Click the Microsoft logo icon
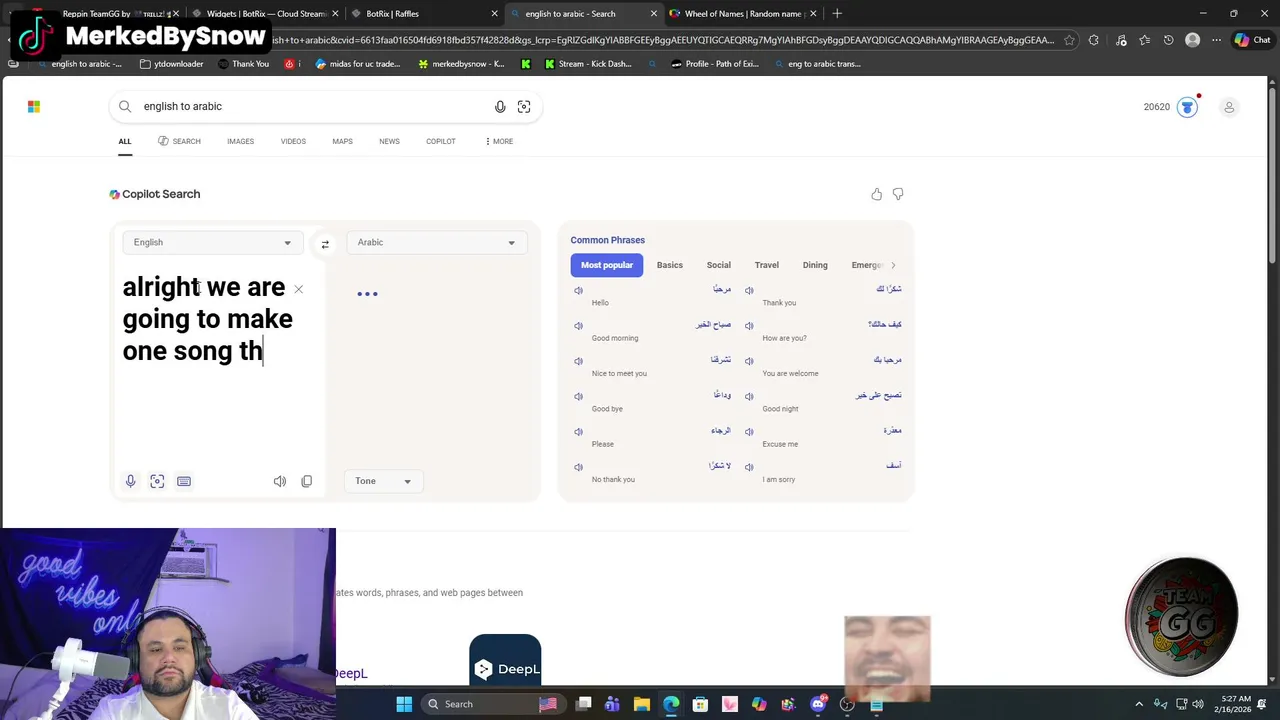The width and height of the screenshot is (1280, 720). (34, 107)
